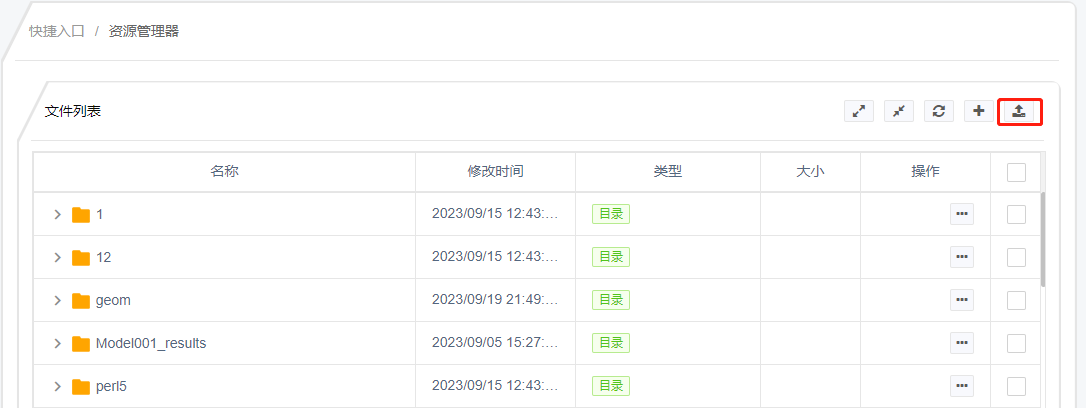Click the 名称 column header
Viewport: 1086px width, 408px height.
click(224, 172)
